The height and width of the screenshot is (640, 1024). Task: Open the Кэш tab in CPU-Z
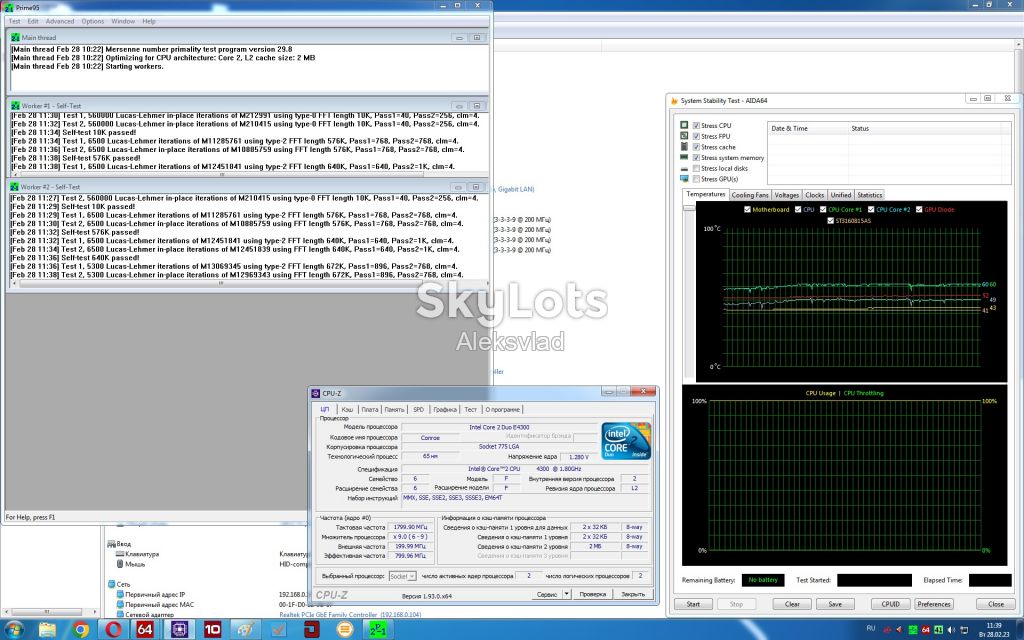click(x=347, y=409)
